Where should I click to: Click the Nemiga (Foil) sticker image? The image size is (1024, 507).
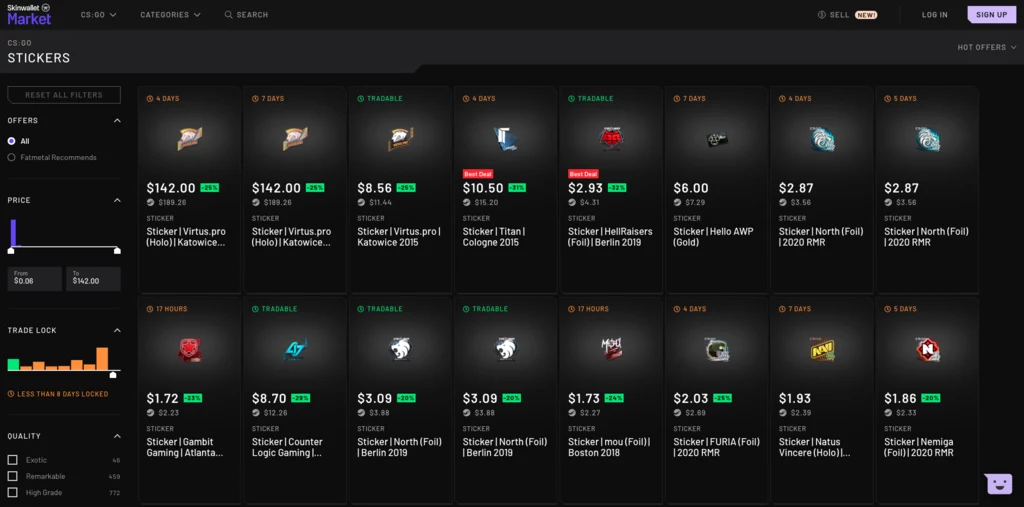(x=927, y=349)
